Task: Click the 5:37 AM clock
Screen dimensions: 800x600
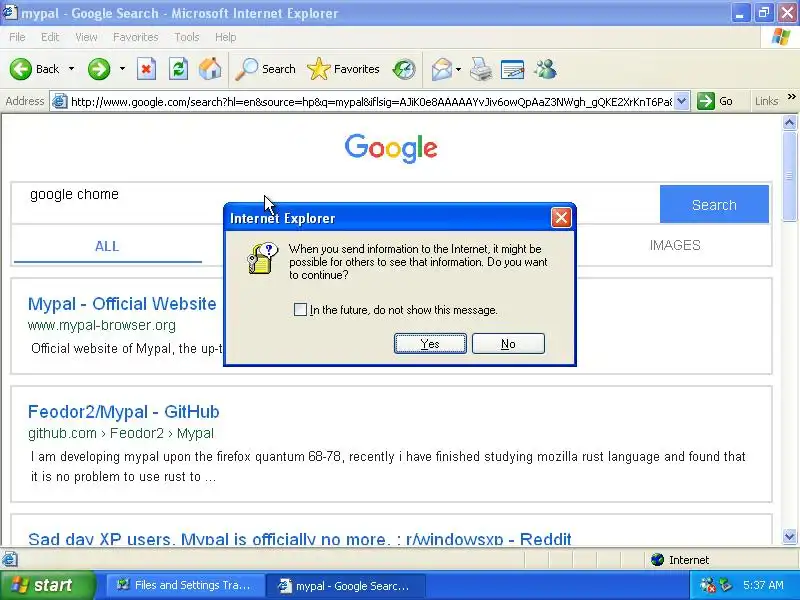Action: 763,585
